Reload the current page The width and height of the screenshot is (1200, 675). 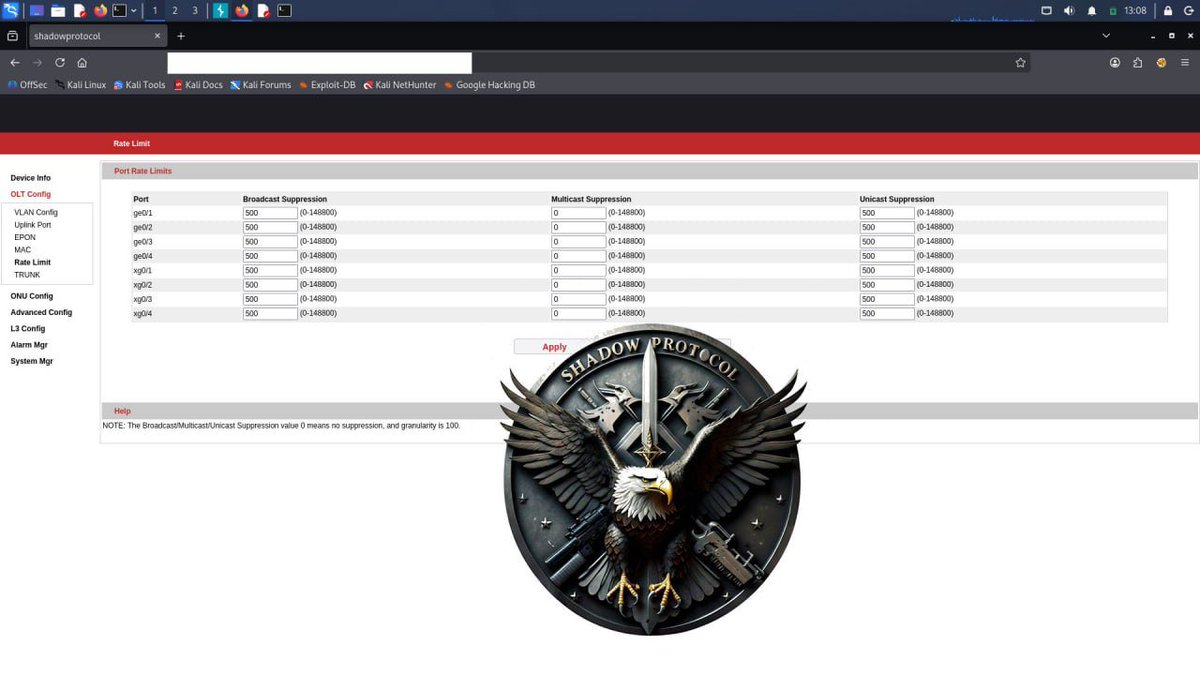point(60,62)
